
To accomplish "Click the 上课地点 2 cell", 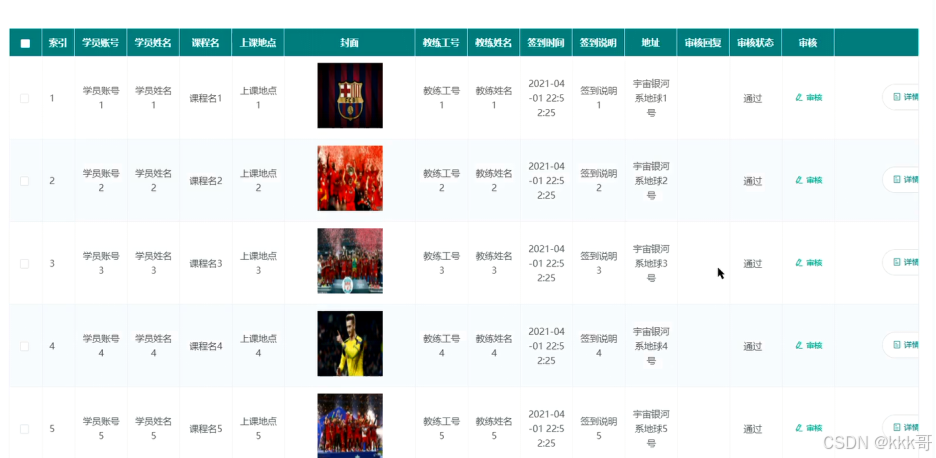I will coord(258,180).
